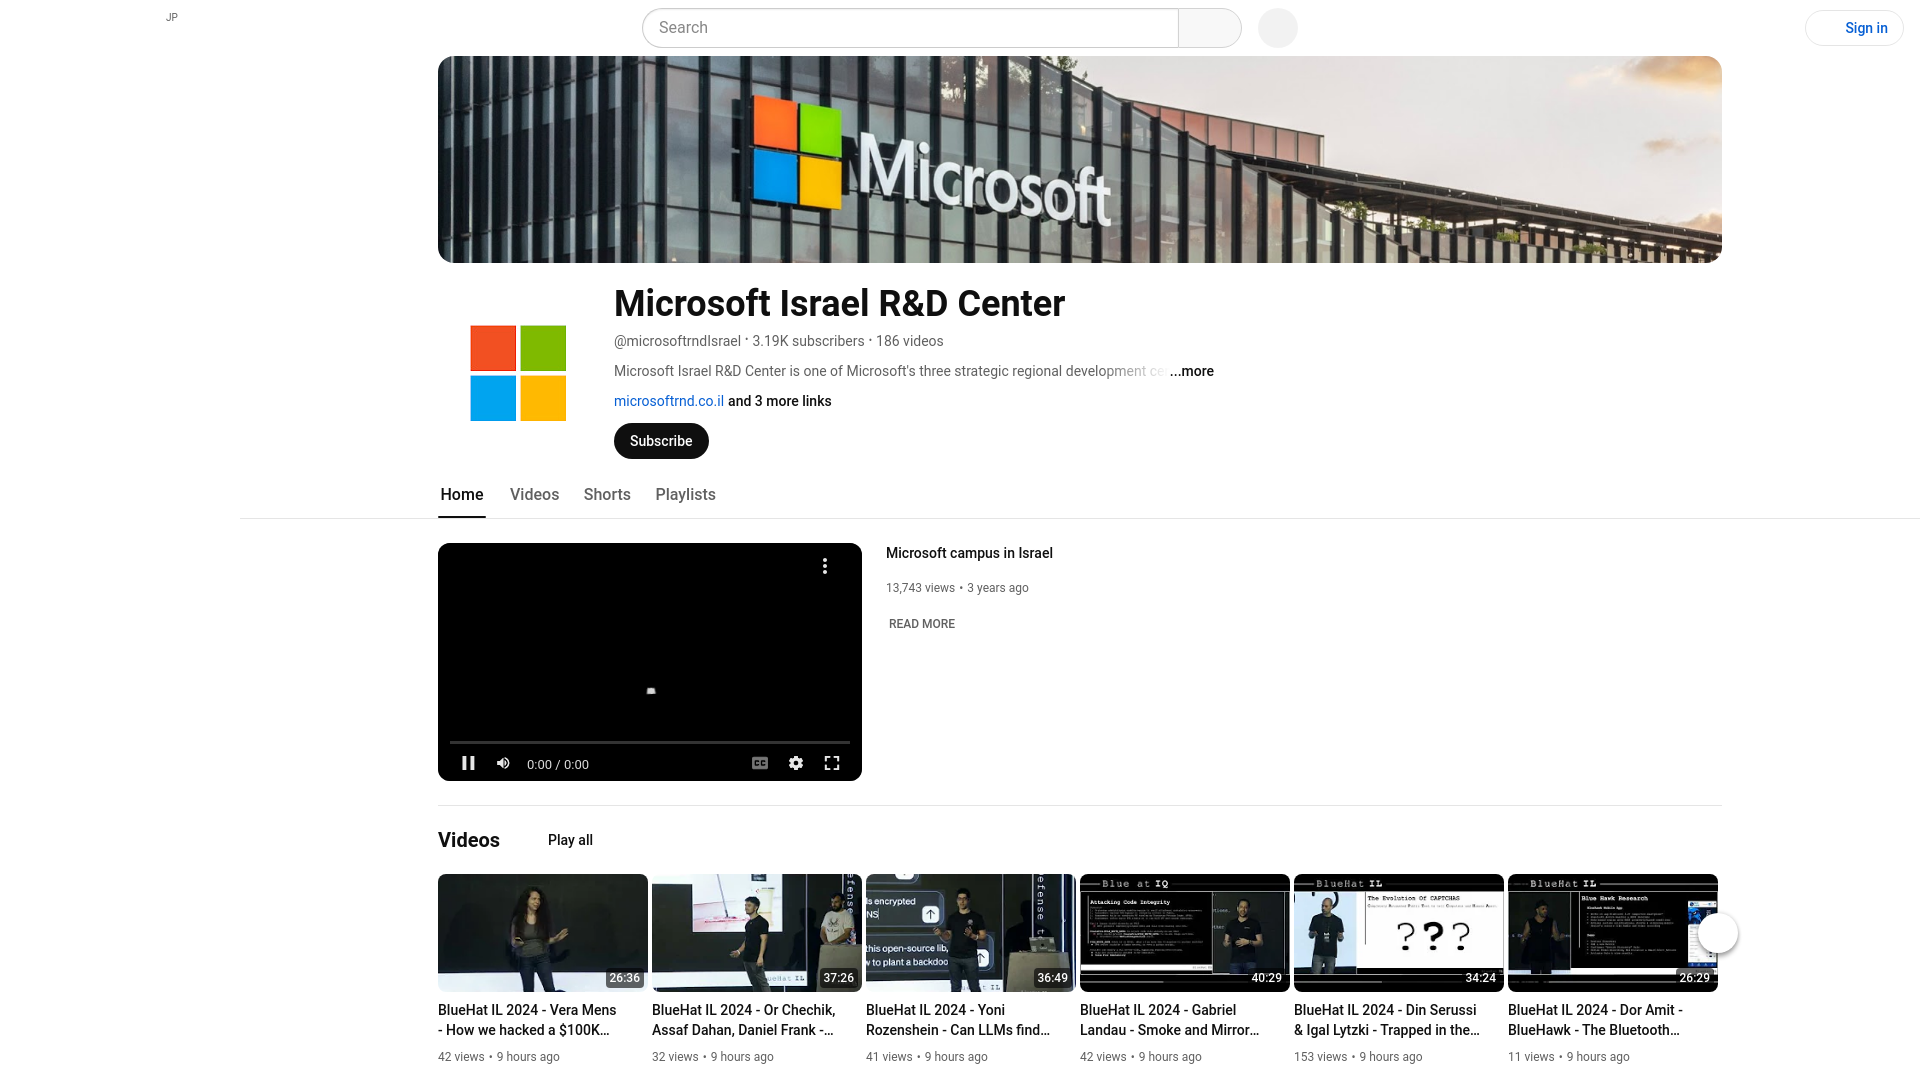Open Dor Amit BlueHawk video thumbnail
This screenshot has height=1080, width=1920.
point(1613,933)
